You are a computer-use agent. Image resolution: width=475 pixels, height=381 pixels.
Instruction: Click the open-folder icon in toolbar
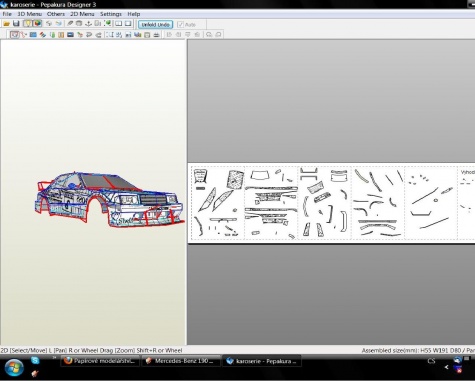[6, 24]
